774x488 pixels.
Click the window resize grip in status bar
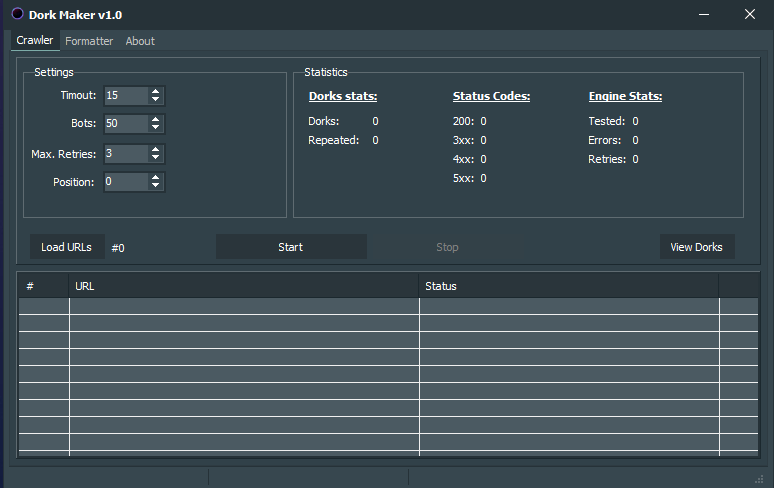coord(759,479)
